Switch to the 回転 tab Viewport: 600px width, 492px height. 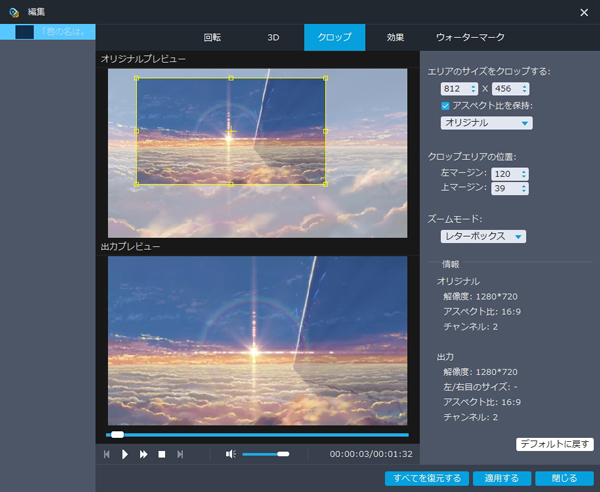tap(212, 37)
